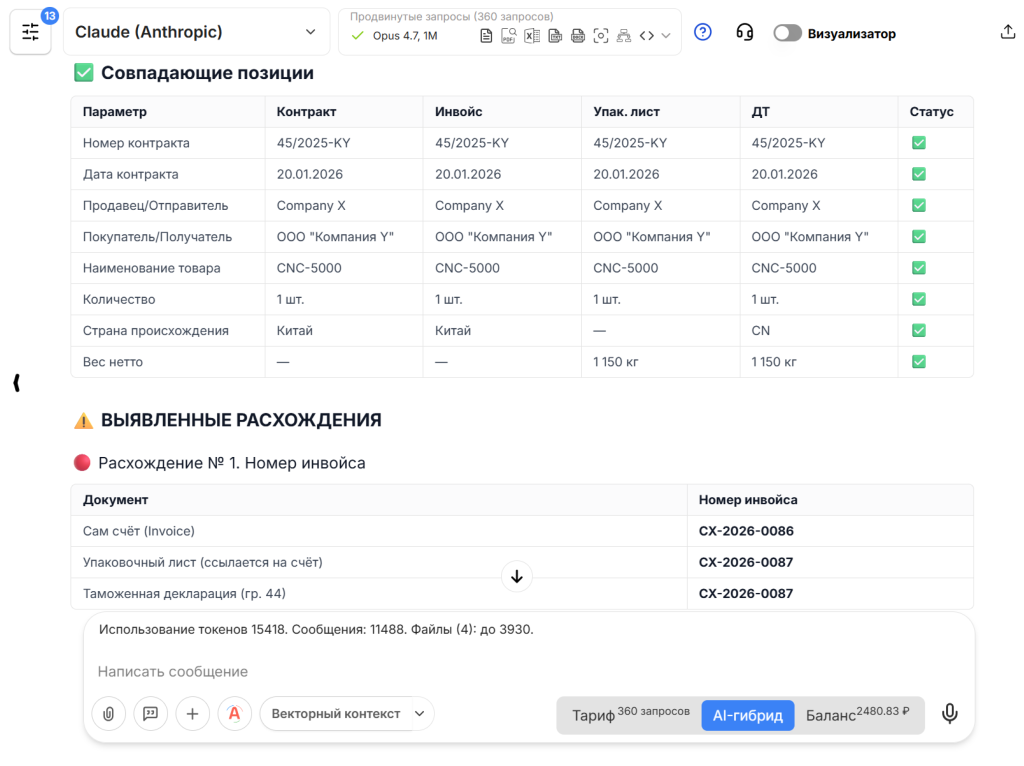Click the chat prompt templates icon
The width and height of the screenshot is (1024, 766).
click(x=150, y=714)
